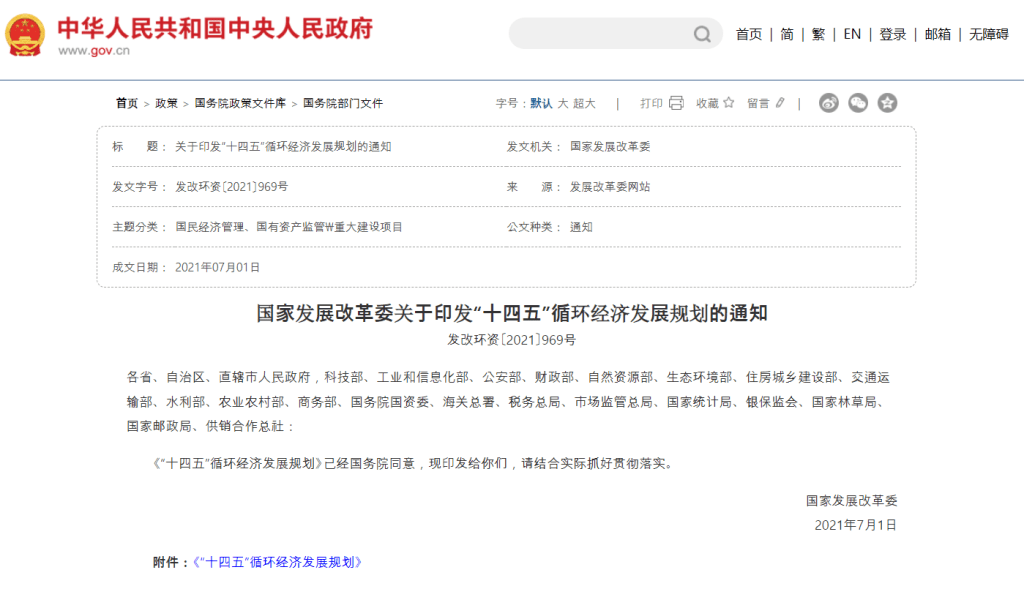Switch to EN English version
Screen dimensions: 1024x589
852,34
